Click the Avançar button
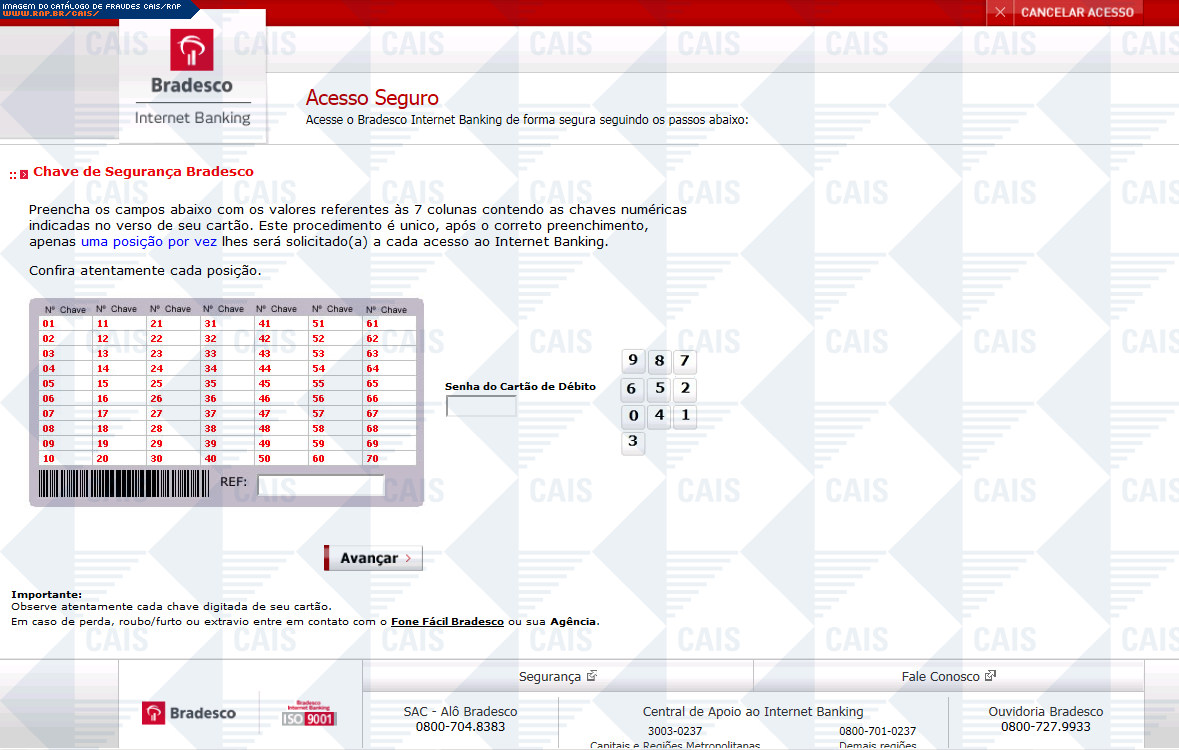Viewport: 1179px width, 750px height. (x=373, y=558)
